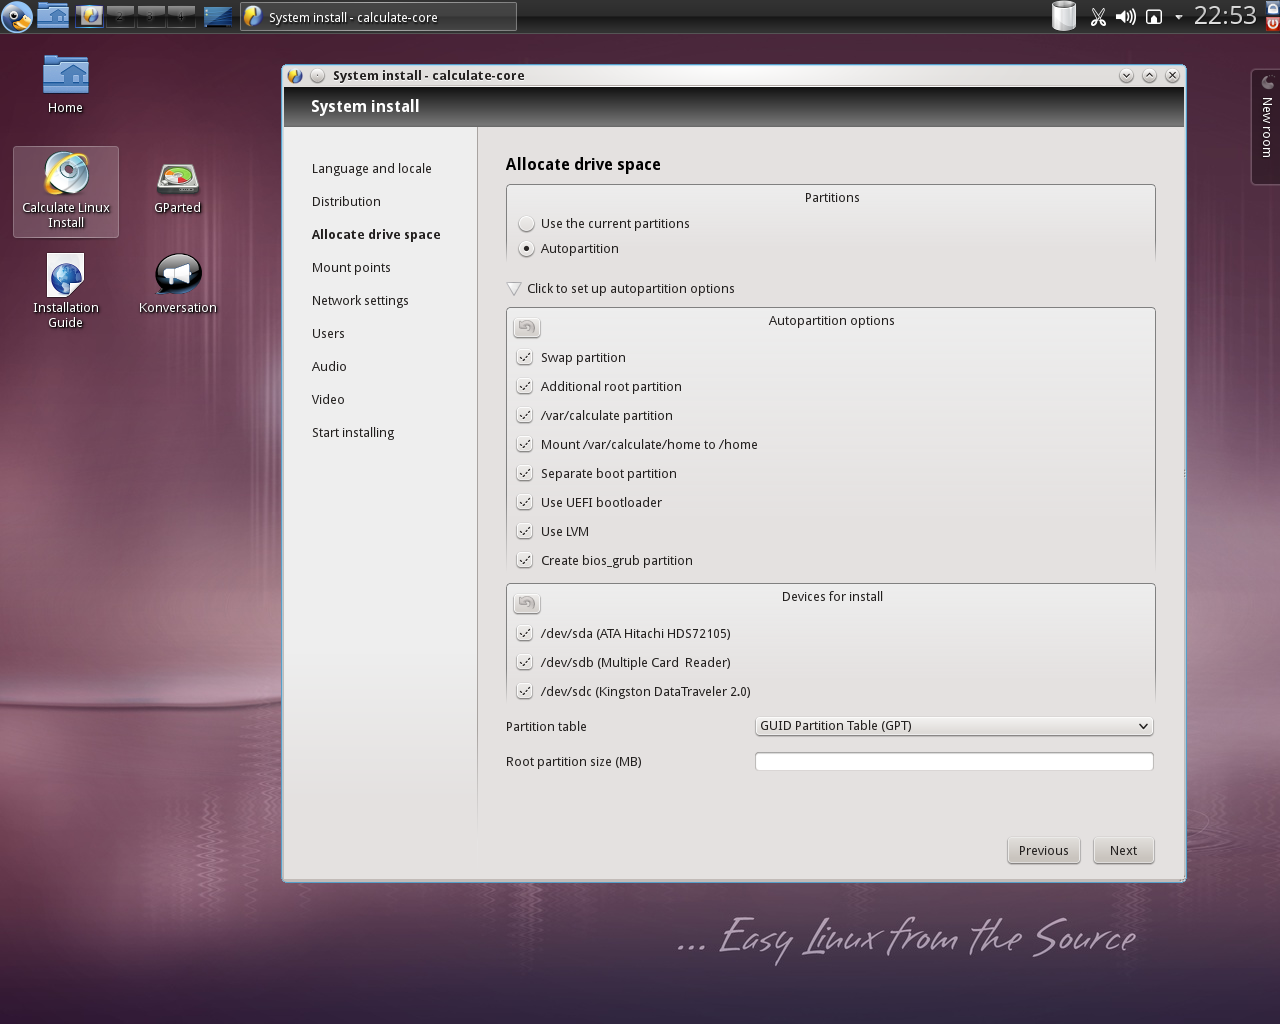Open the Partition table dropdown
The width and height of the screenshot is (1280, 1024).
pos(954,726)
